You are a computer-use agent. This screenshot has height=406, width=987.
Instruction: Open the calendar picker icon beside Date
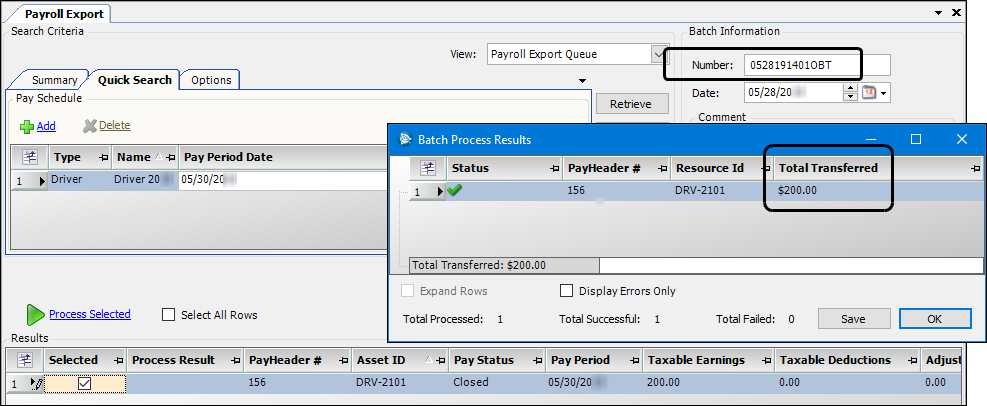click(869, 93)
